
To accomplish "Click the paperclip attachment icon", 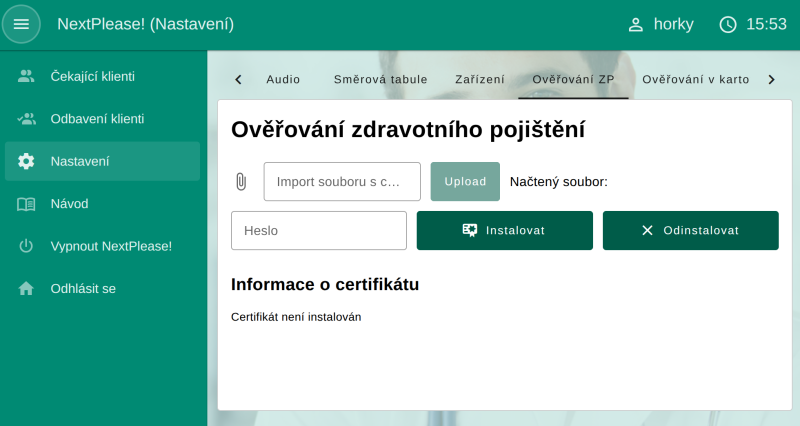I will point(240,182).
